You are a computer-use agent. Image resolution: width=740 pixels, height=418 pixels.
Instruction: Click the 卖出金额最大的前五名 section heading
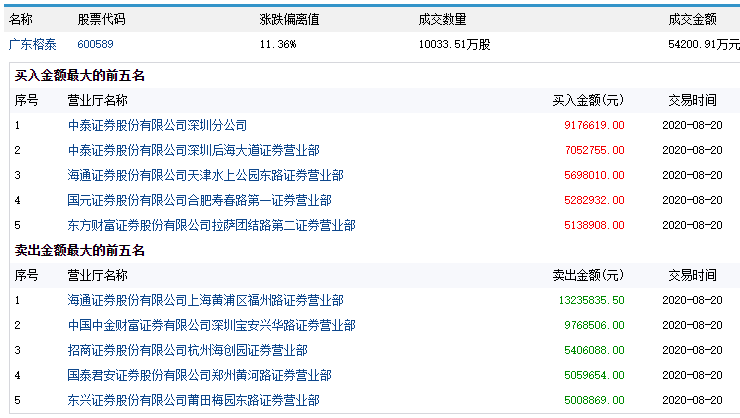(x=80, y=251)
